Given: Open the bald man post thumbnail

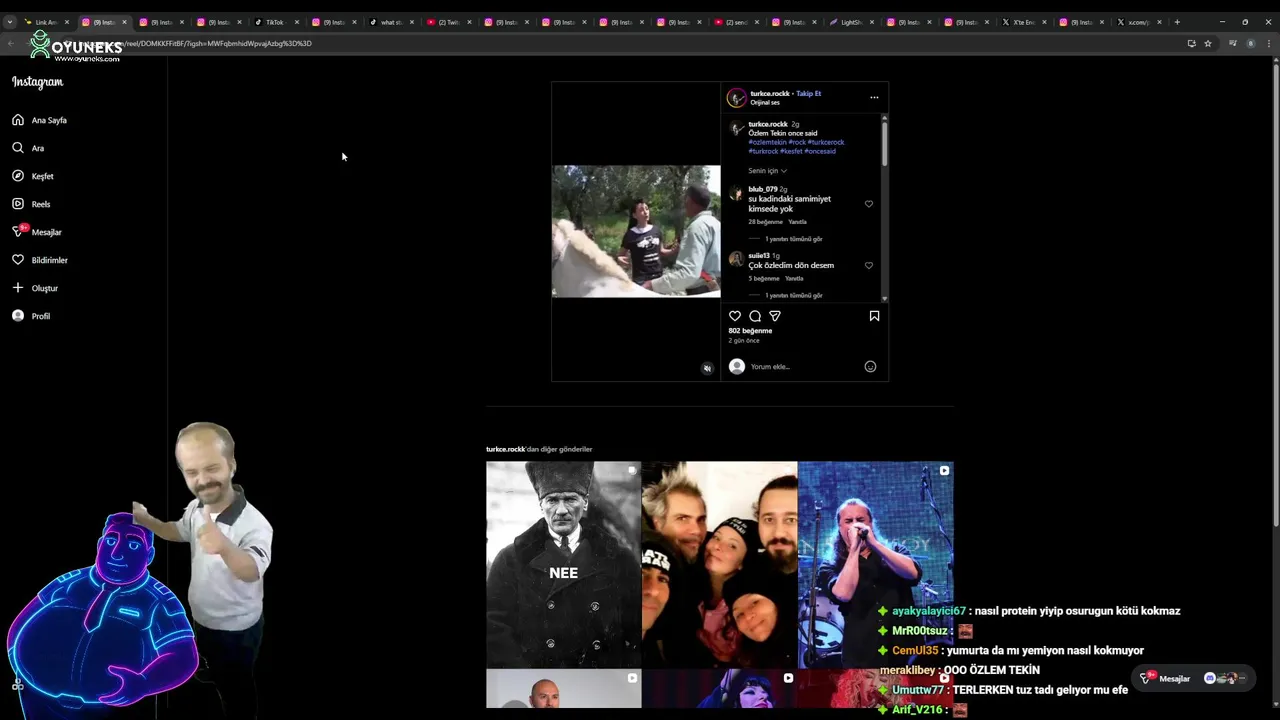Looking at the screenshot, I should (x=563, y=689).
